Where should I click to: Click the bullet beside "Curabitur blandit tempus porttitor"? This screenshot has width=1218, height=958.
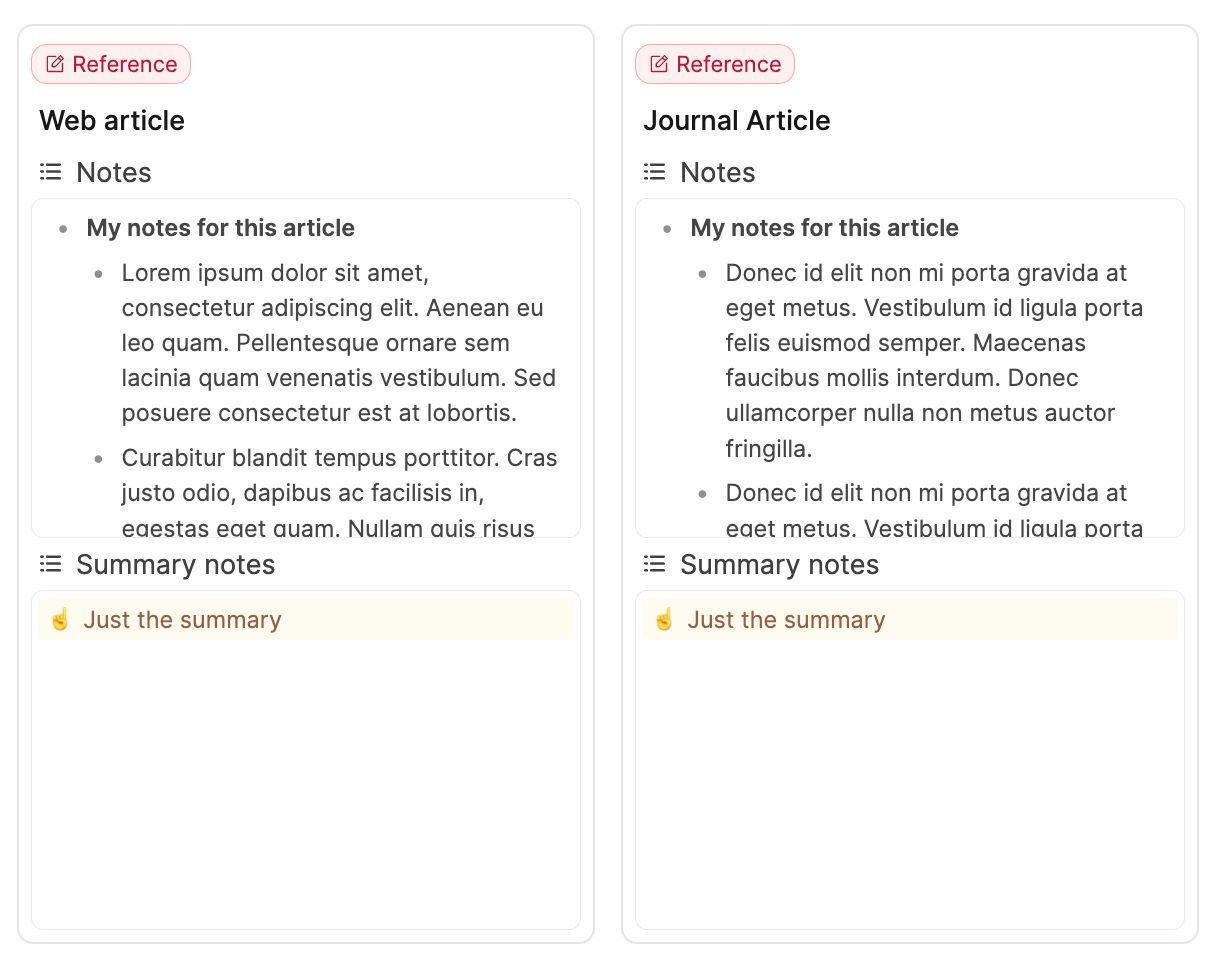[99, 459]
